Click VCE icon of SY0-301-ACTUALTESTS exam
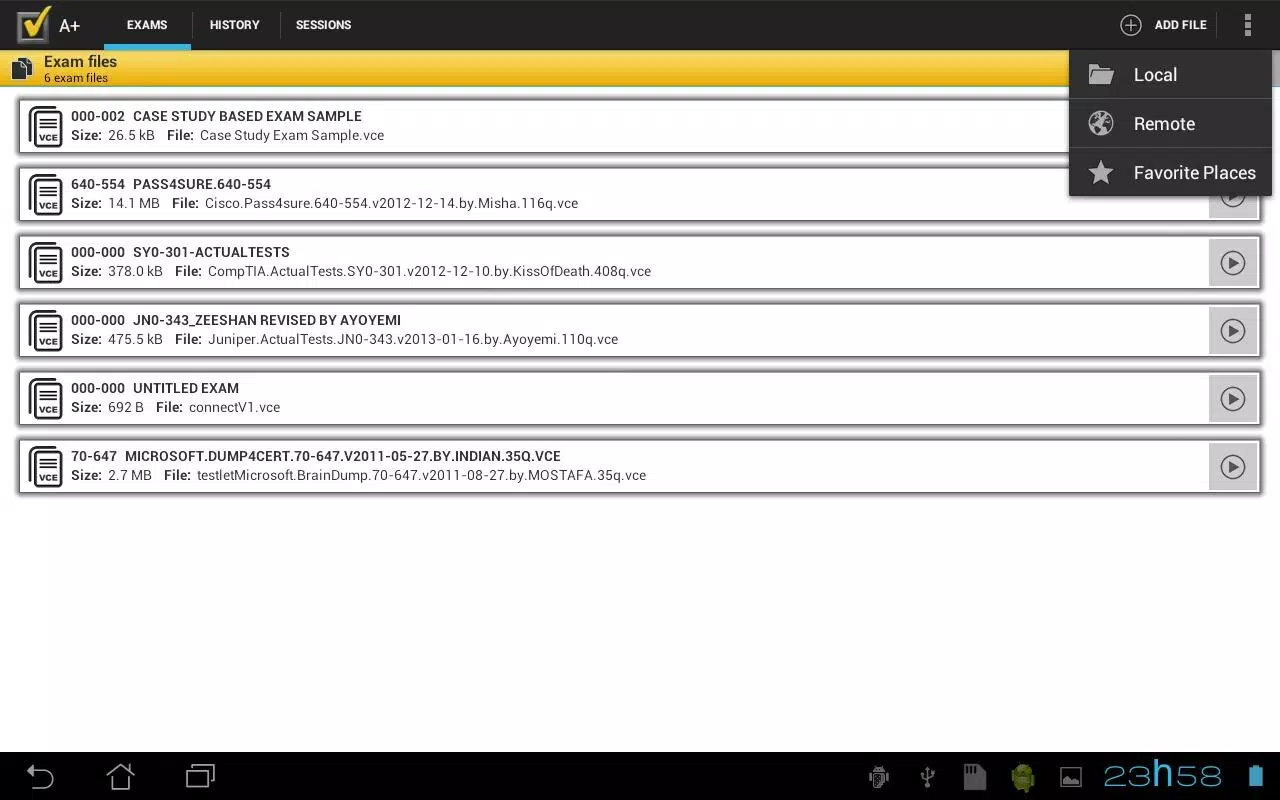The width and height of the screenshot is (1280, 800). coord(46,262)
